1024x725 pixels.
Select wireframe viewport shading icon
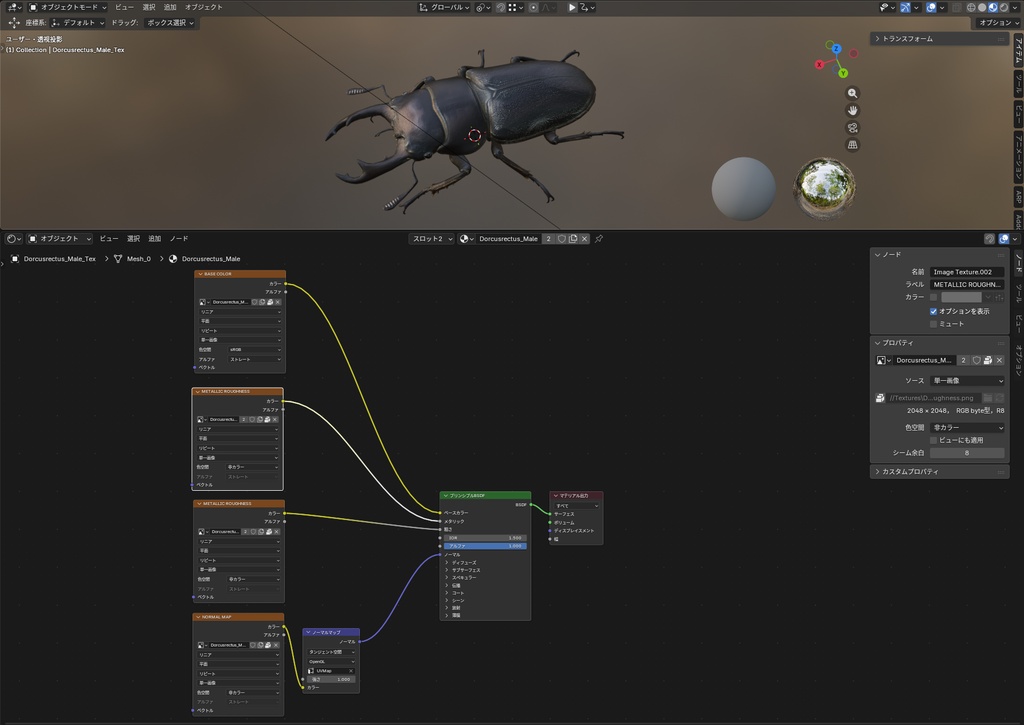point(971,7)
